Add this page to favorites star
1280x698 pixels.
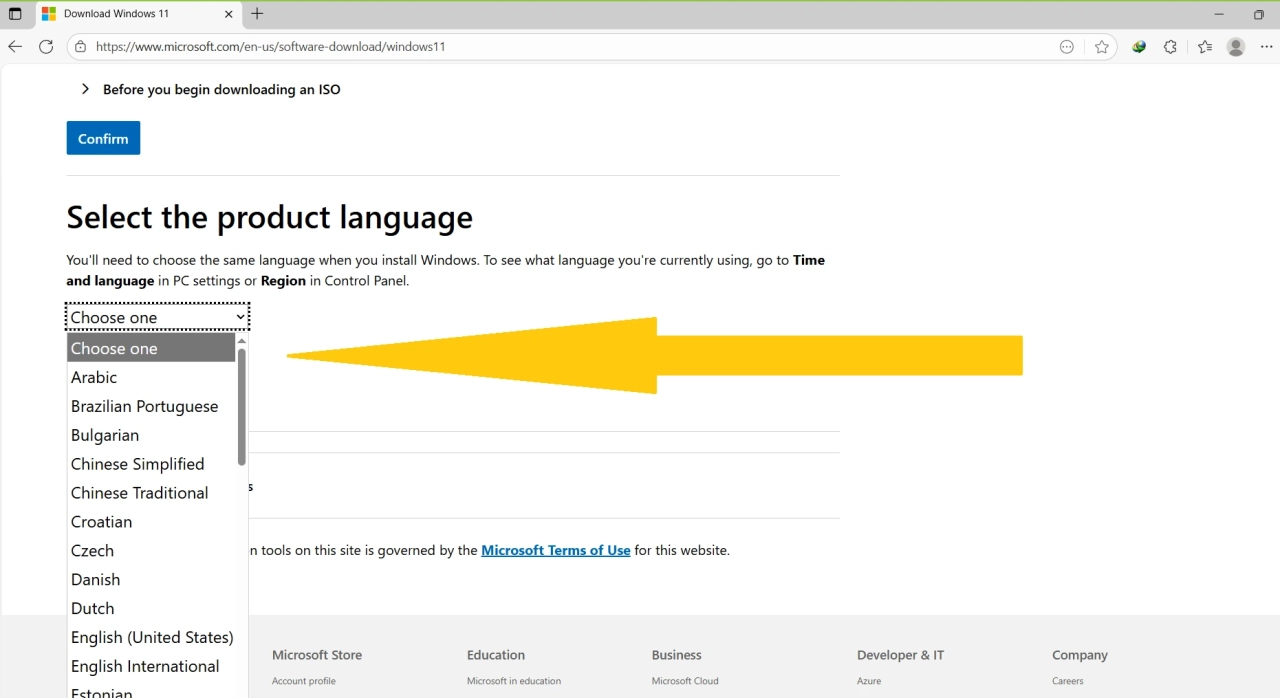tap(1101, 47)
